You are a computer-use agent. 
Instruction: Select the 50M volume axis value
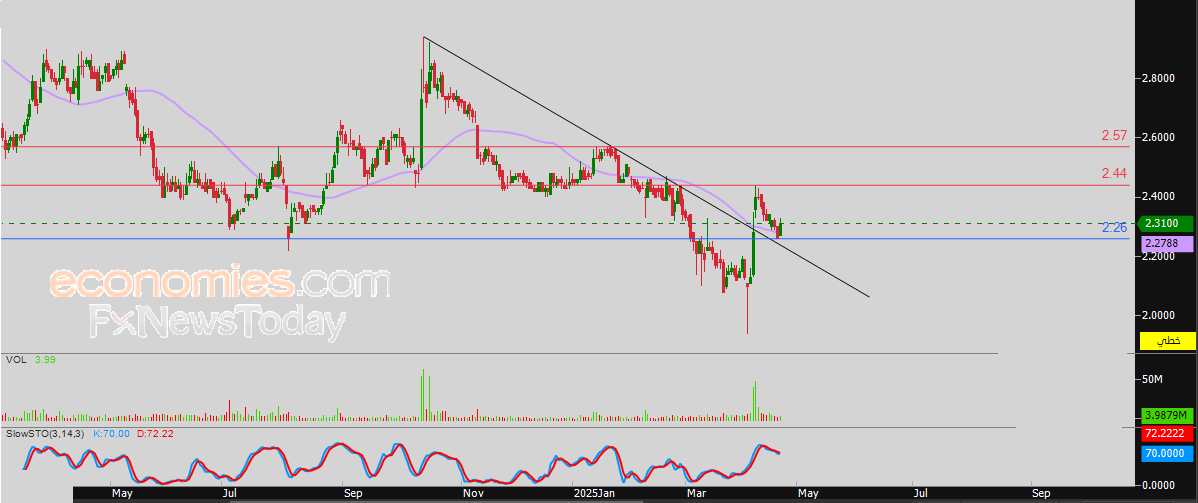[1153, 379]
